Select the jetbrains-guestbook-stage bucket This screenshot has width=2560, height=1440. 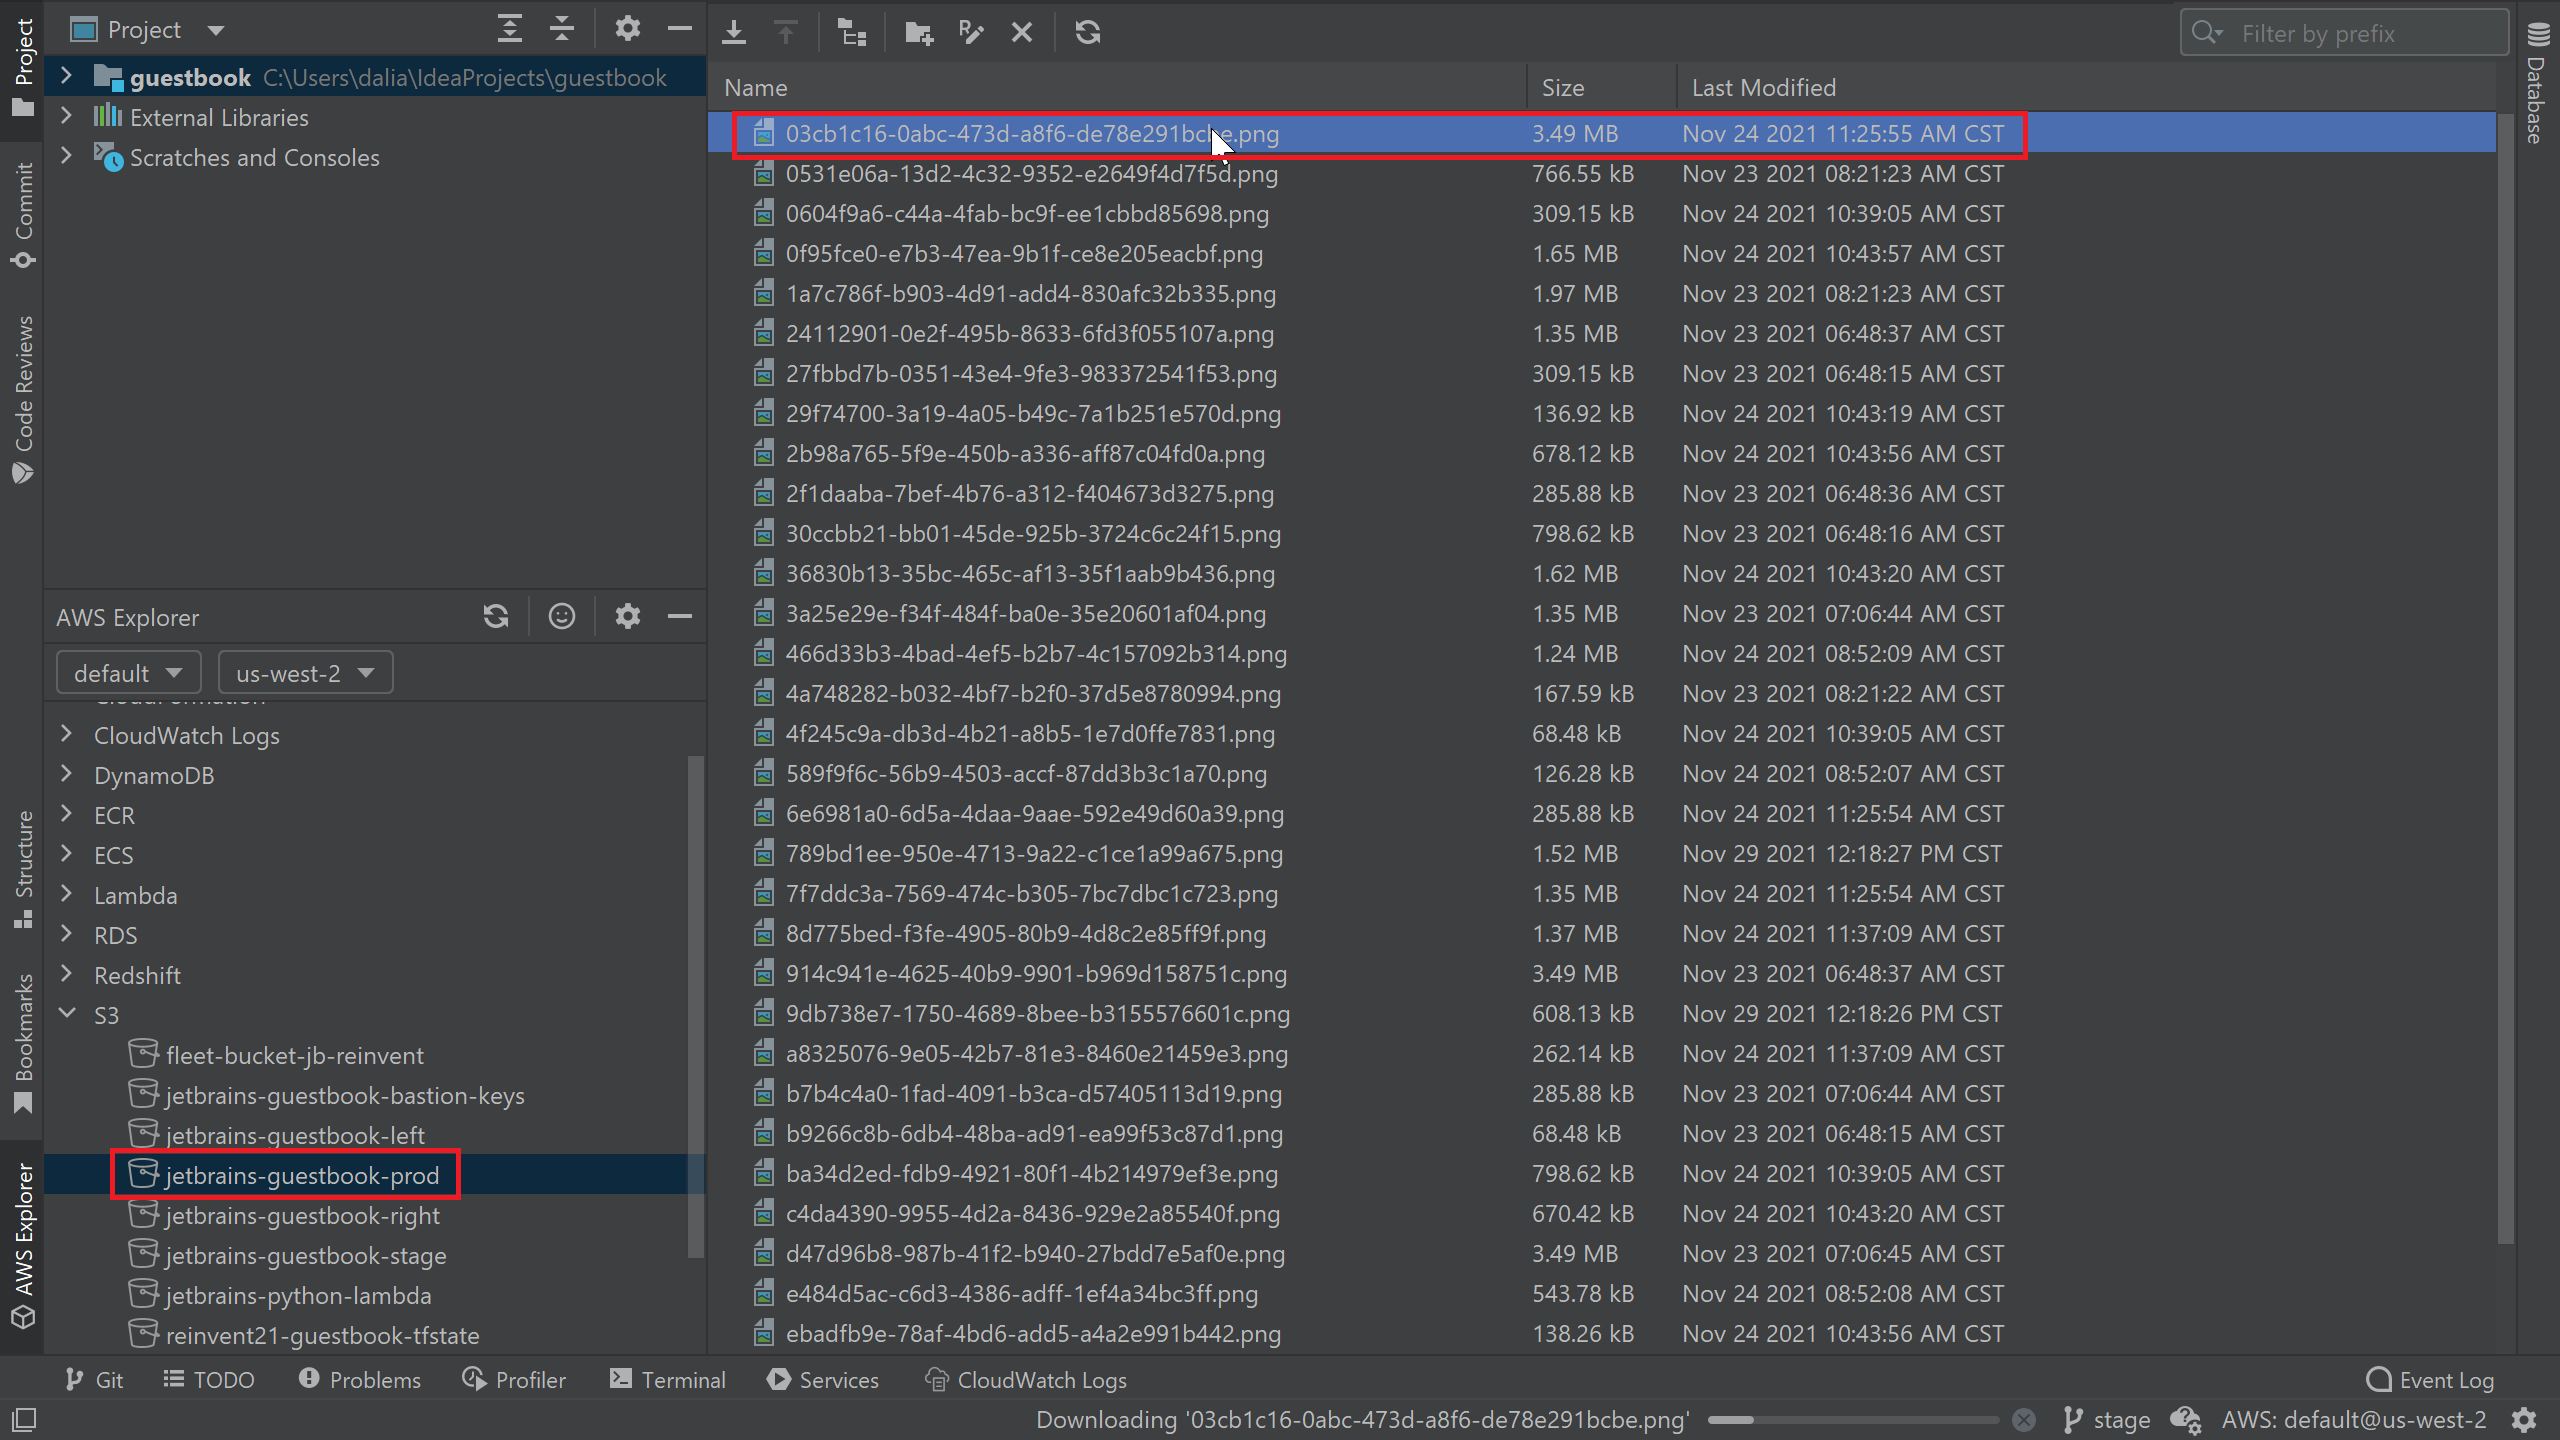[x=305, y=1256]
